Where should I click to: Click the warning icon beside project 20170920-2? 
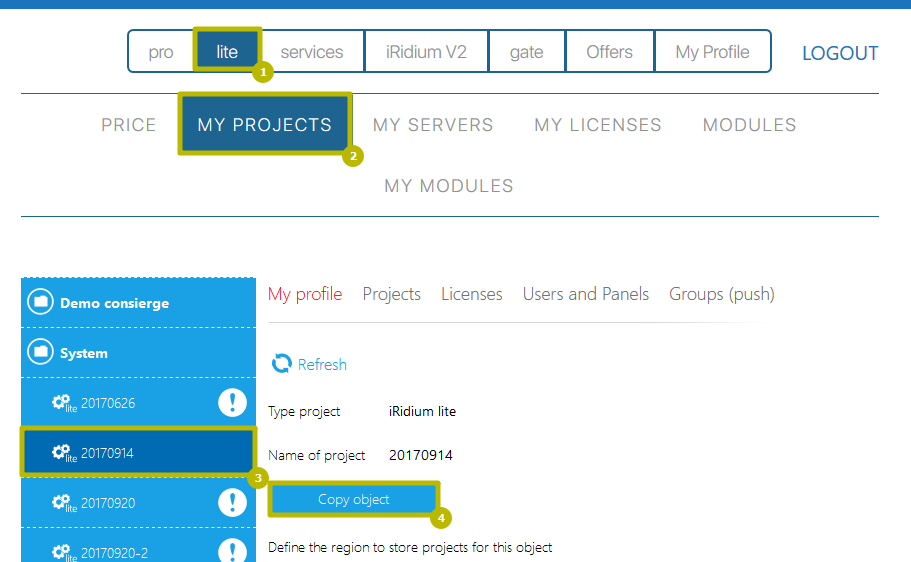(232, 550)
